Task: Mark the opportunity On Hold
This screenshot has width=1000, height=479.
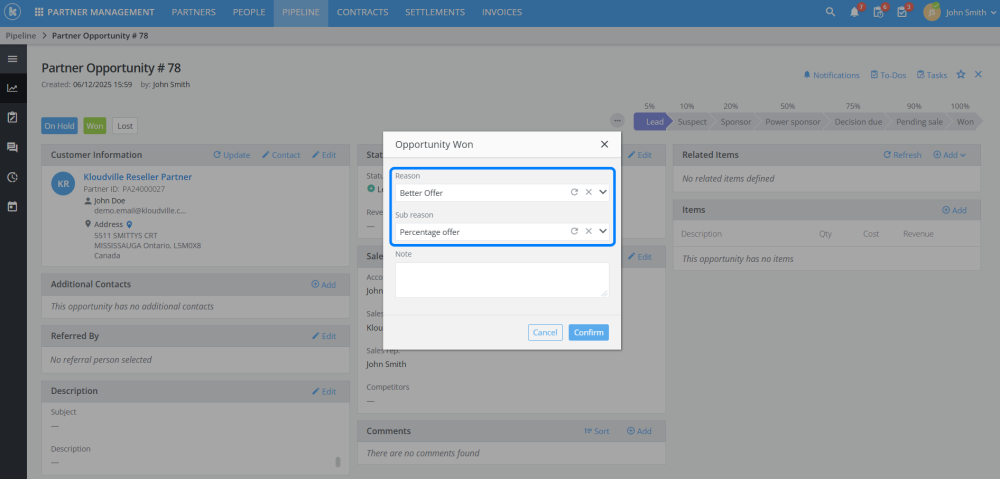Action: [59, 126]
